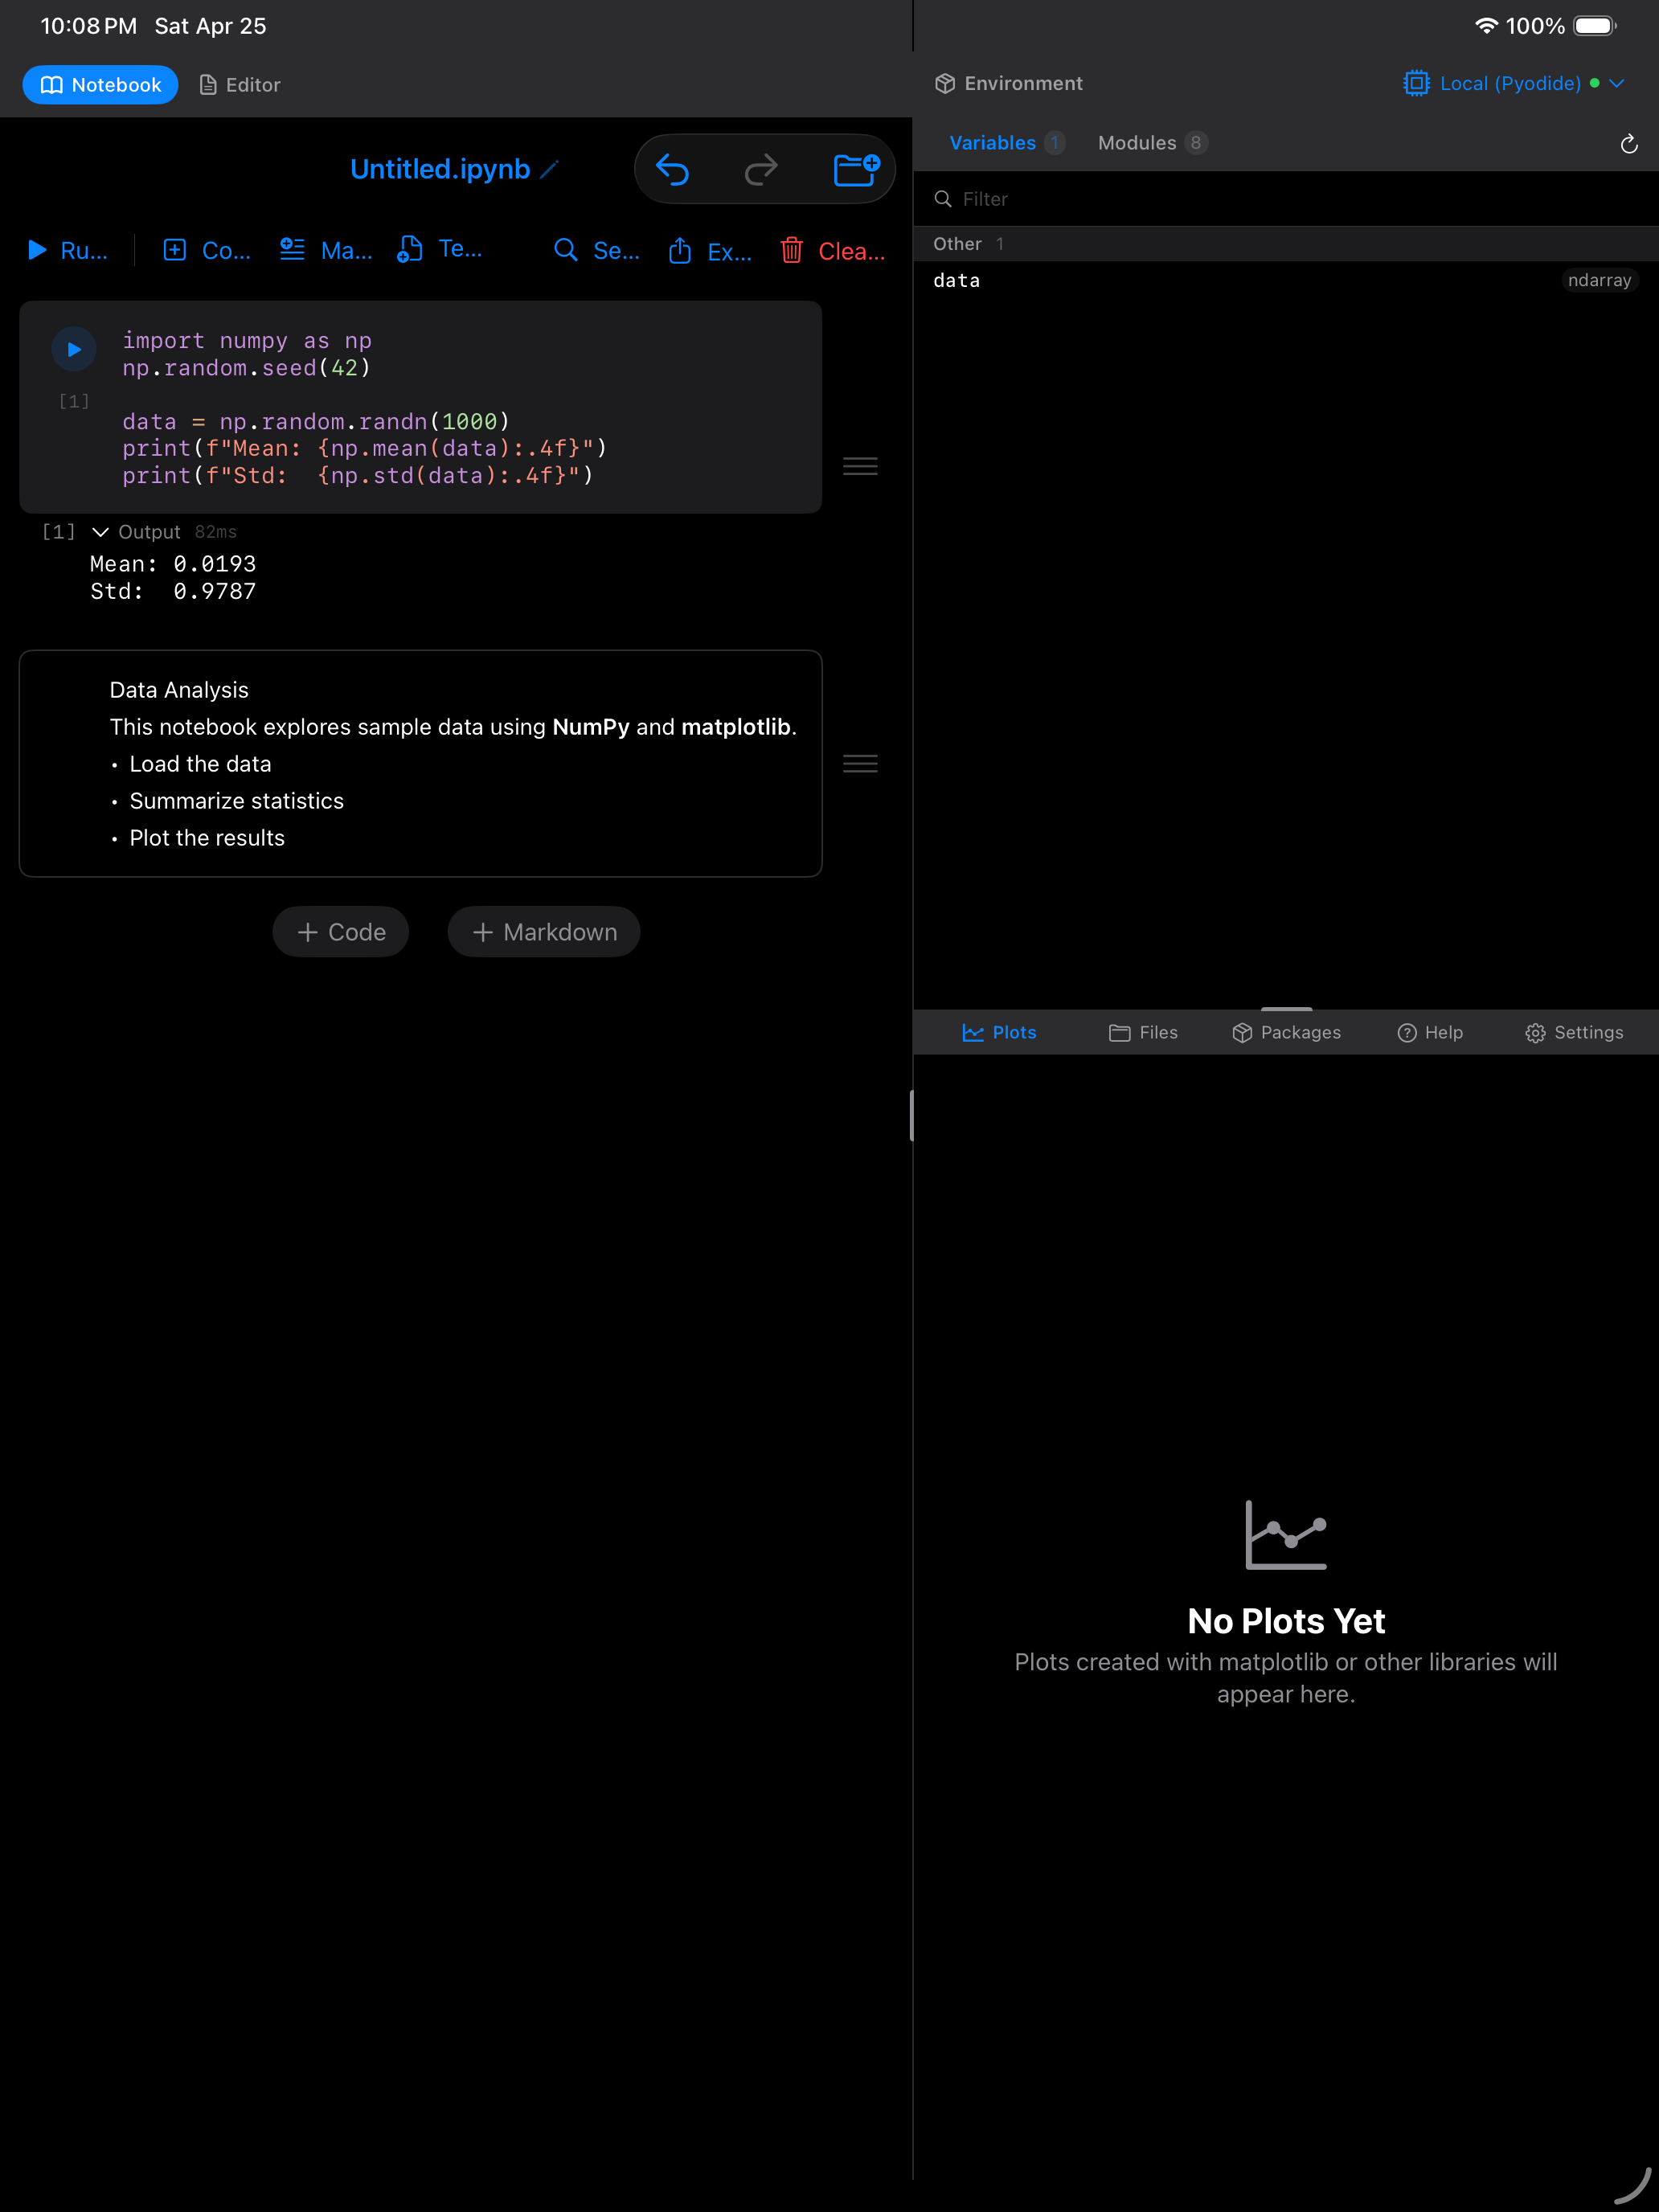Viewport: 1659px width, 2212px height.
Task: Open the Local (Pyodide) kernel dropdown
Action: click(1514, 84)
